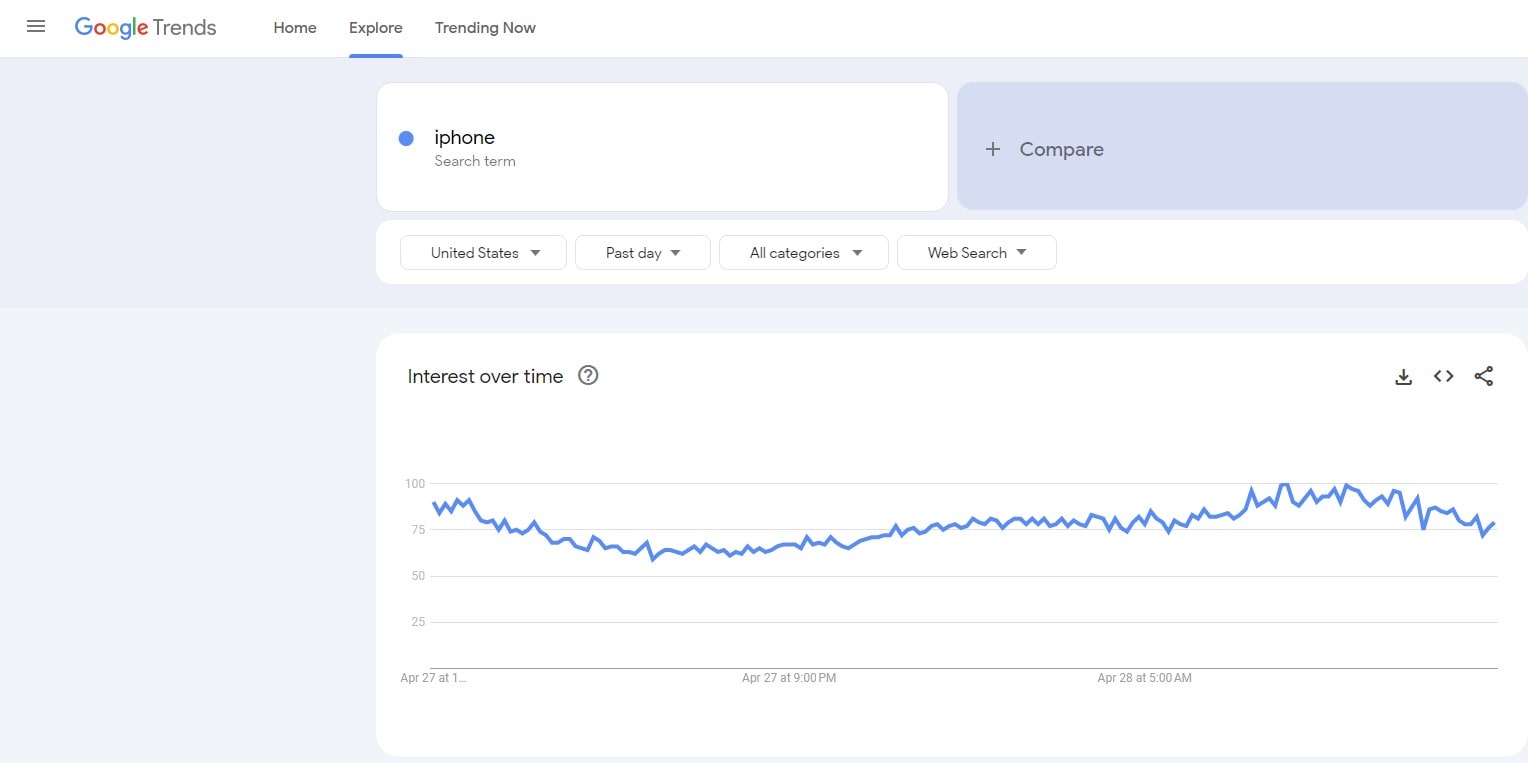The height and width of the screenshot is (763, 1528).
Task: Click the 50 value on chart axis
Action: (x=418, y=576)
